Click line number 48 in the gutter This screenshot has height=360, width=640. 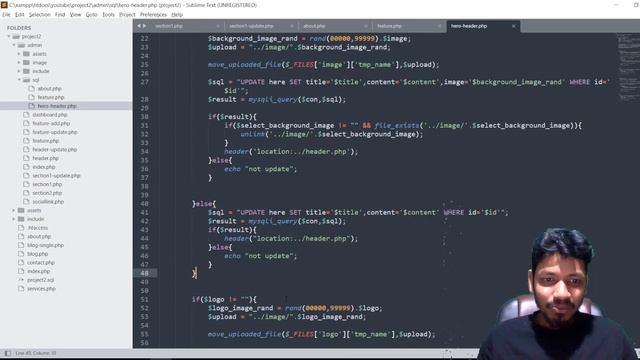click(x=144, y=273)
